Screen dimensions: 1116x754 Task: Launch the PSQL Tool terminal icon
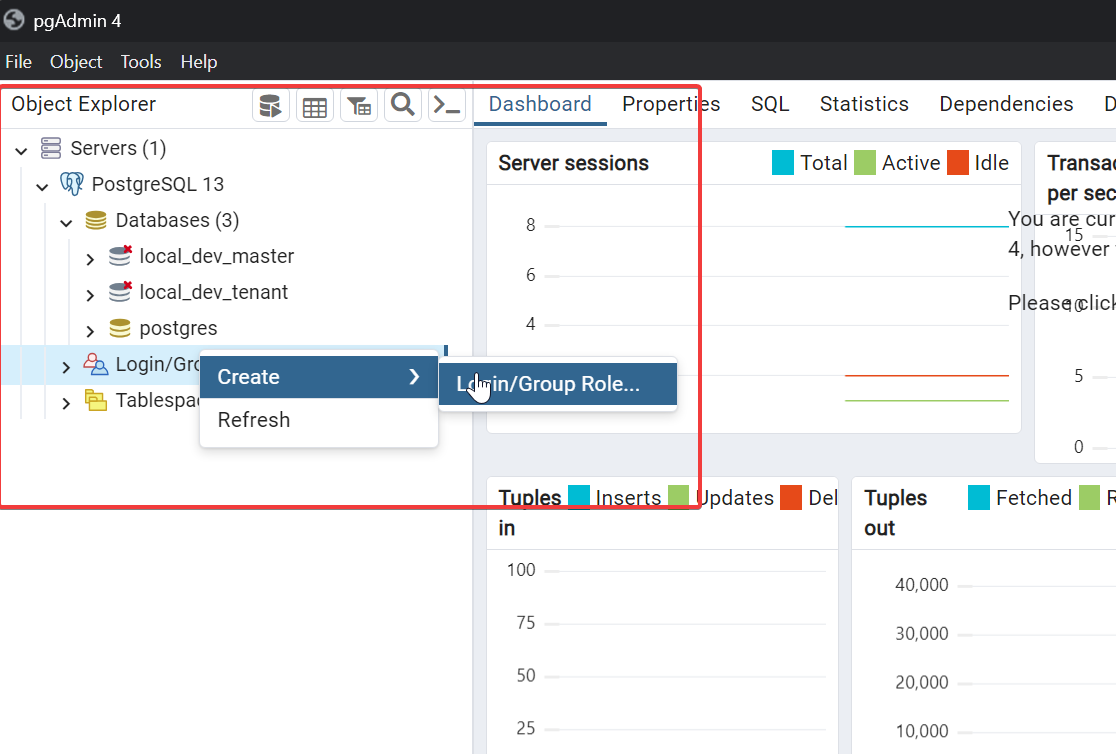point(447,106)
